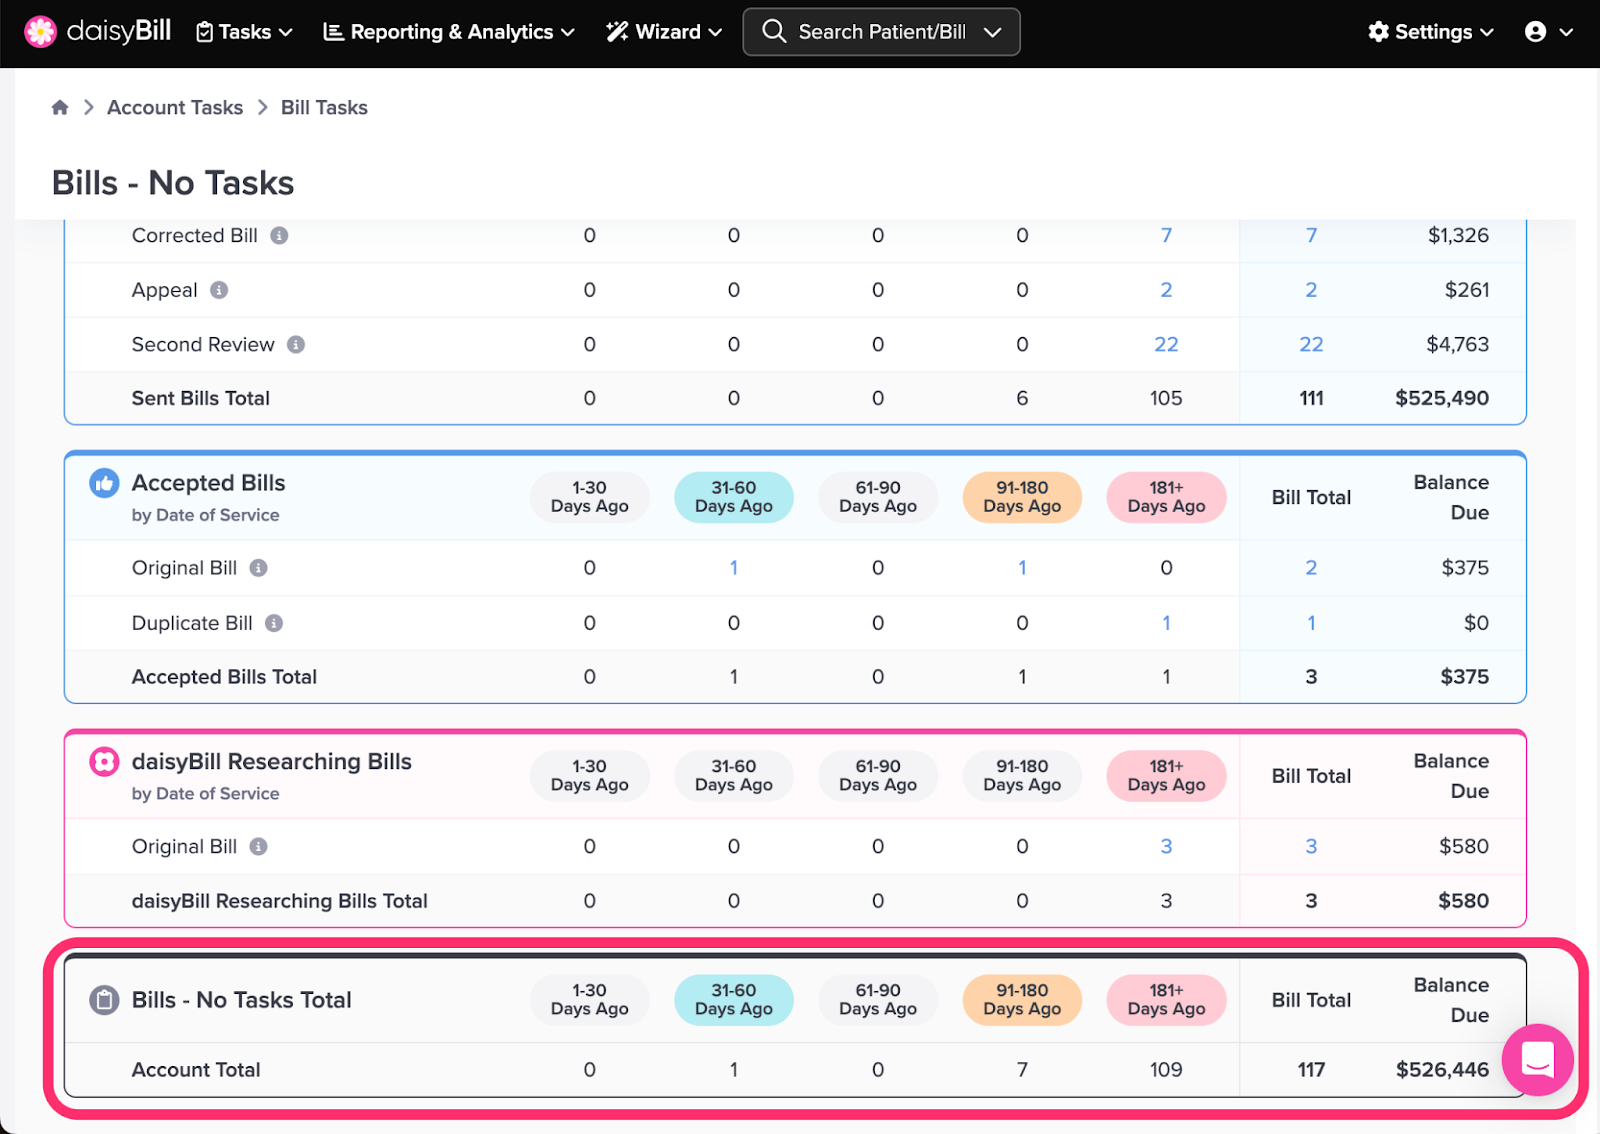Open the Settings menu
1600x1134 pixels.
1431,32
